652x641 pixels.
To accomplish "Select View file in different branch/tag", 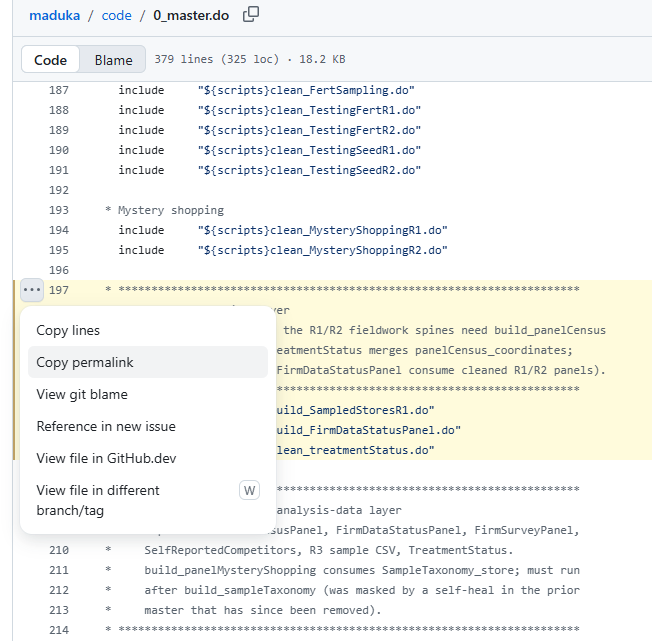I will (x=148, y=500).
